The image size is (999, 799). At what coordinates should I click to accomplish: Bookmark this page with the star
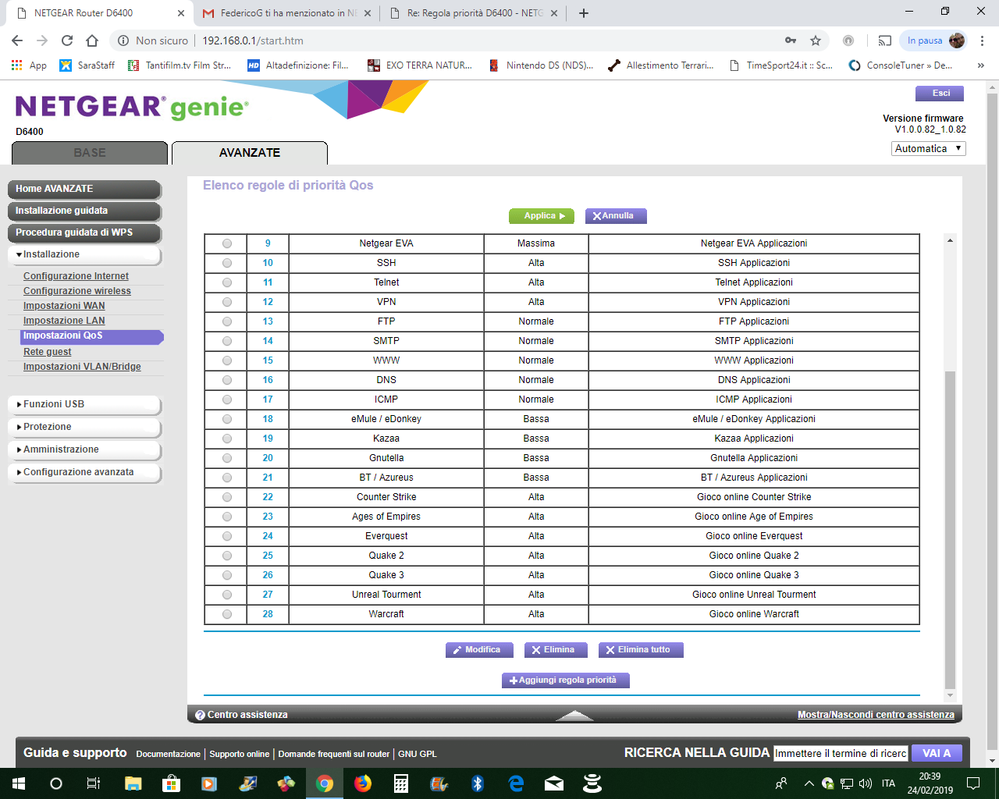point(816,40)
